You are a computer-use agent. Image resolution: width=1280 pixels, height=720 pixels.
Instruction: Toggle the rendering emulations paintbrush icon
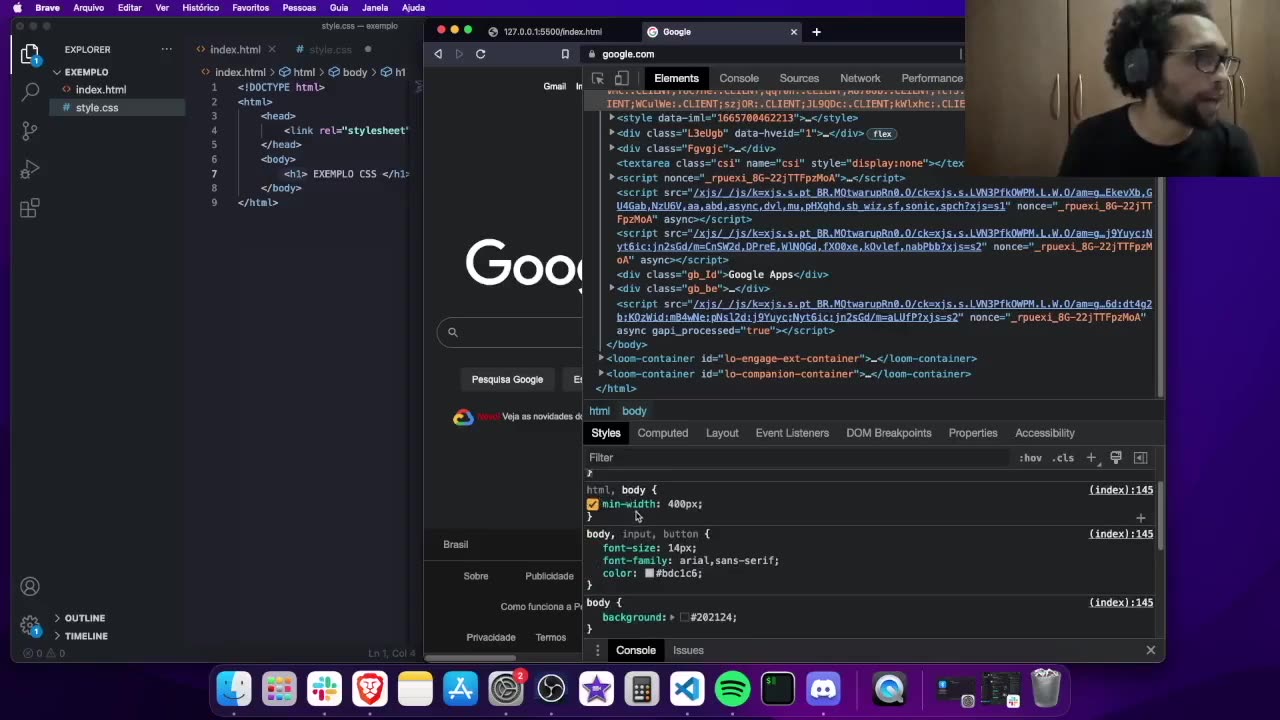point(1116,458)
